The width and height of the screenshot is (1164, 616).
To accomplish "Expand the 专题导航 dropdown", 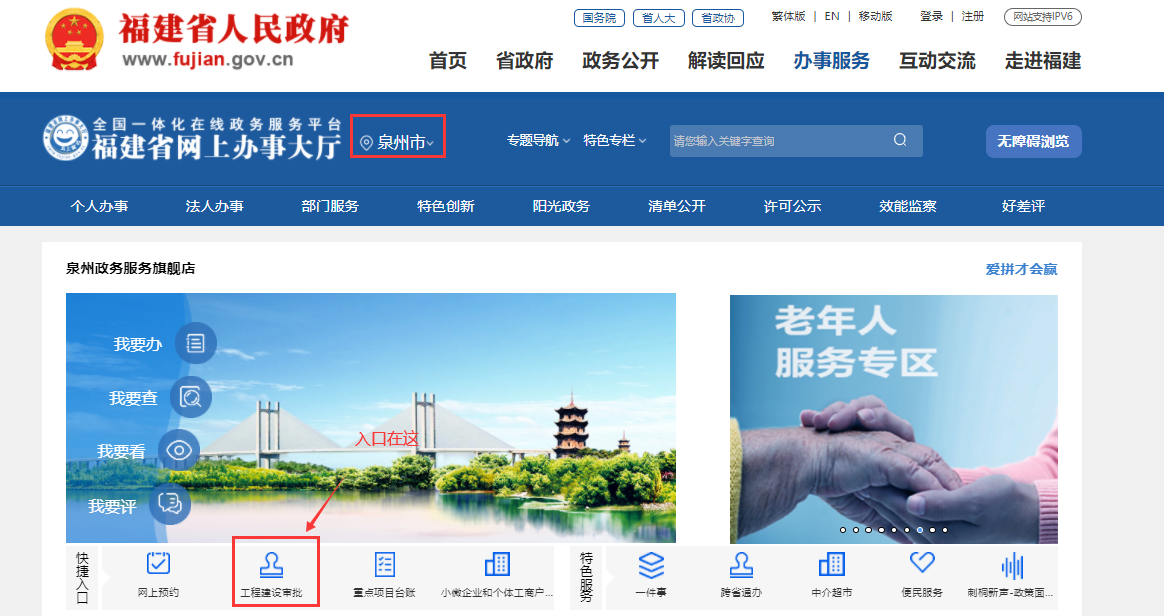I will tap(538, 141).
